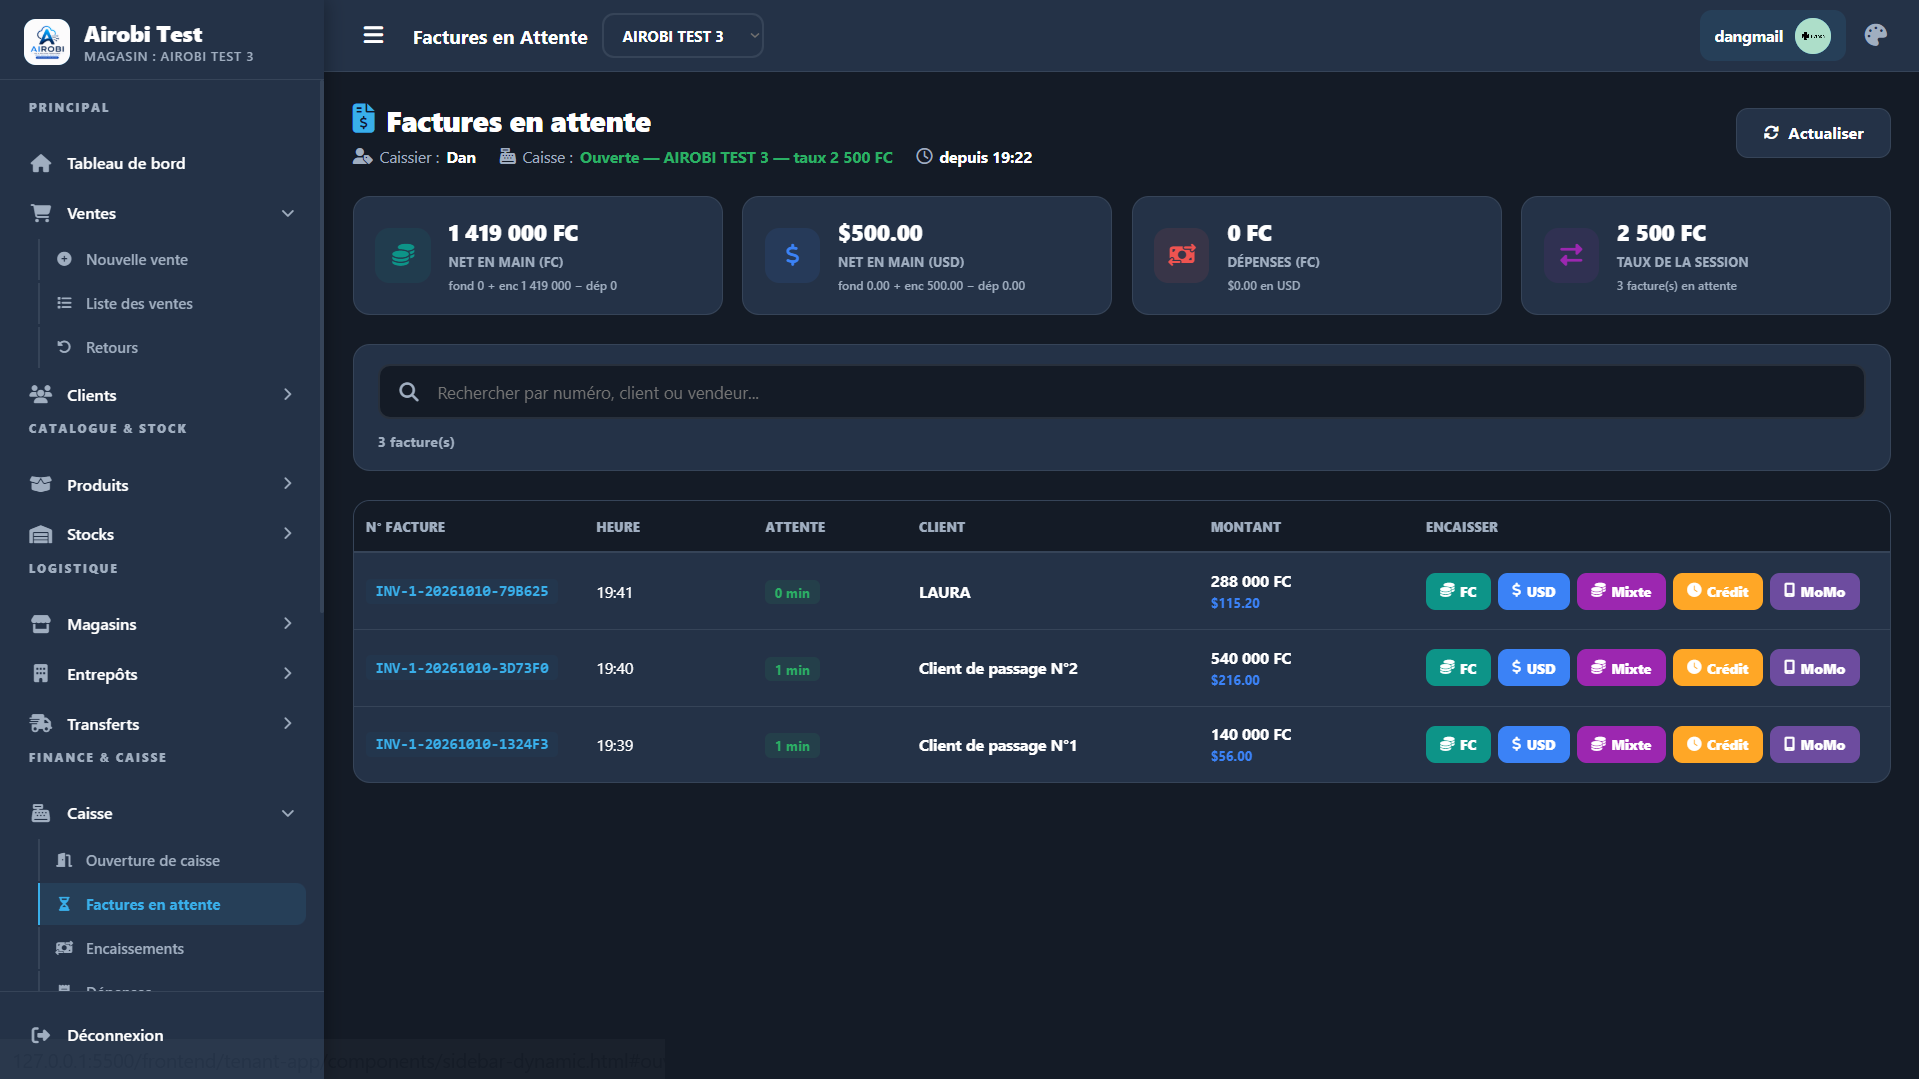Expand the Produits submenu chevron
Viewport: 1919px width, 1079px height.
click(288, 484)
